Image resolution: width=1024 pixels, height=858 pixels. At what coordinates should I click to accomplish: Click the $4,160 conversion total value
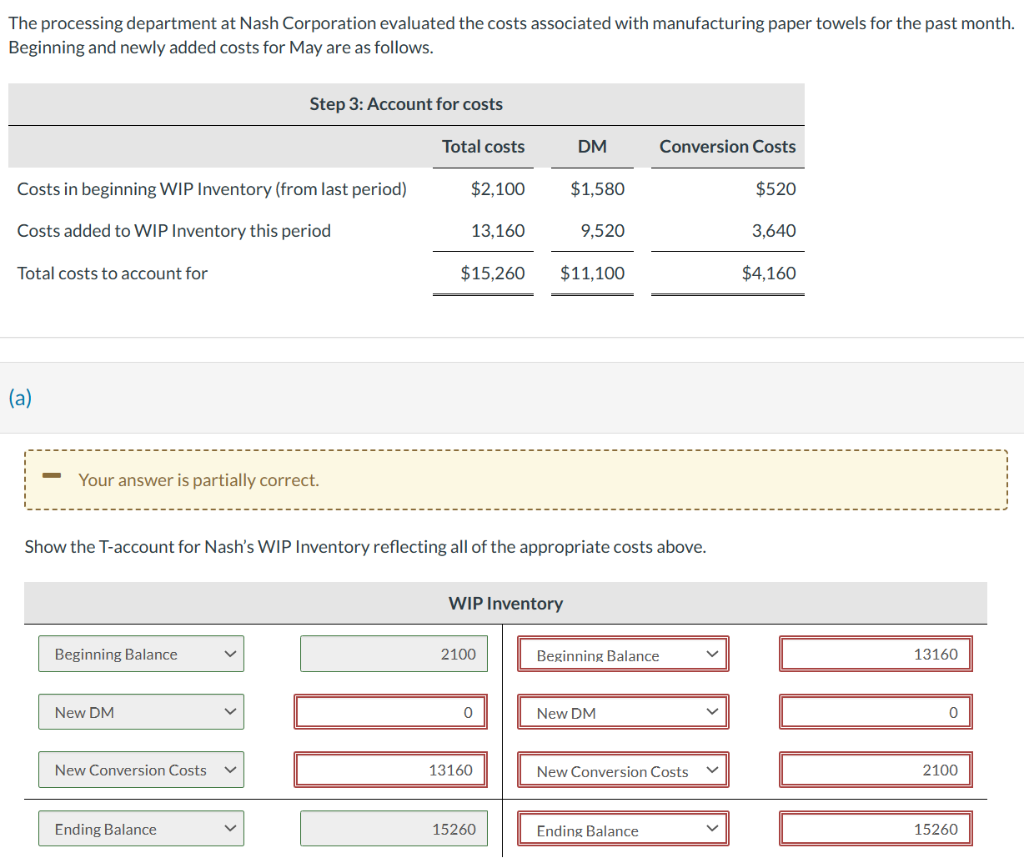tap(769, 273)
